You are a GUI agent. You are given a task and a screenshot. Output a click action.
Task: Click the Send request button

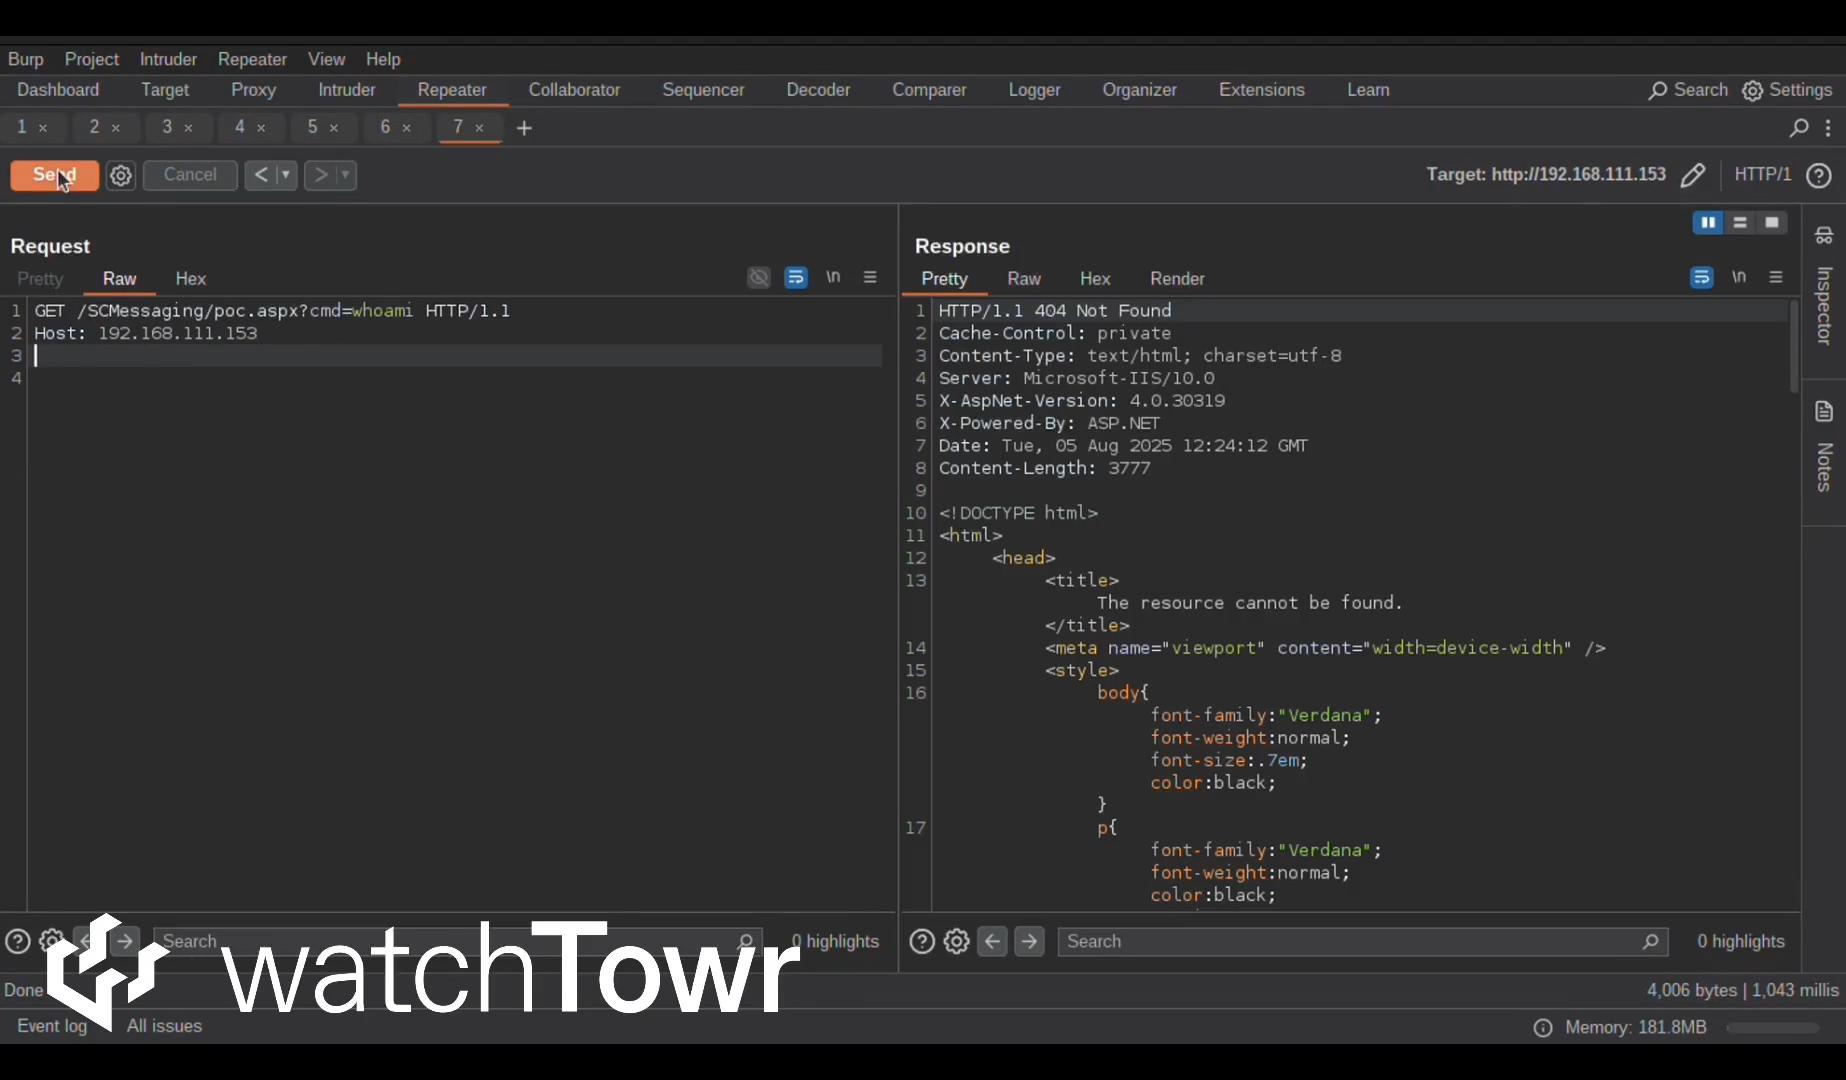point(54,175)
